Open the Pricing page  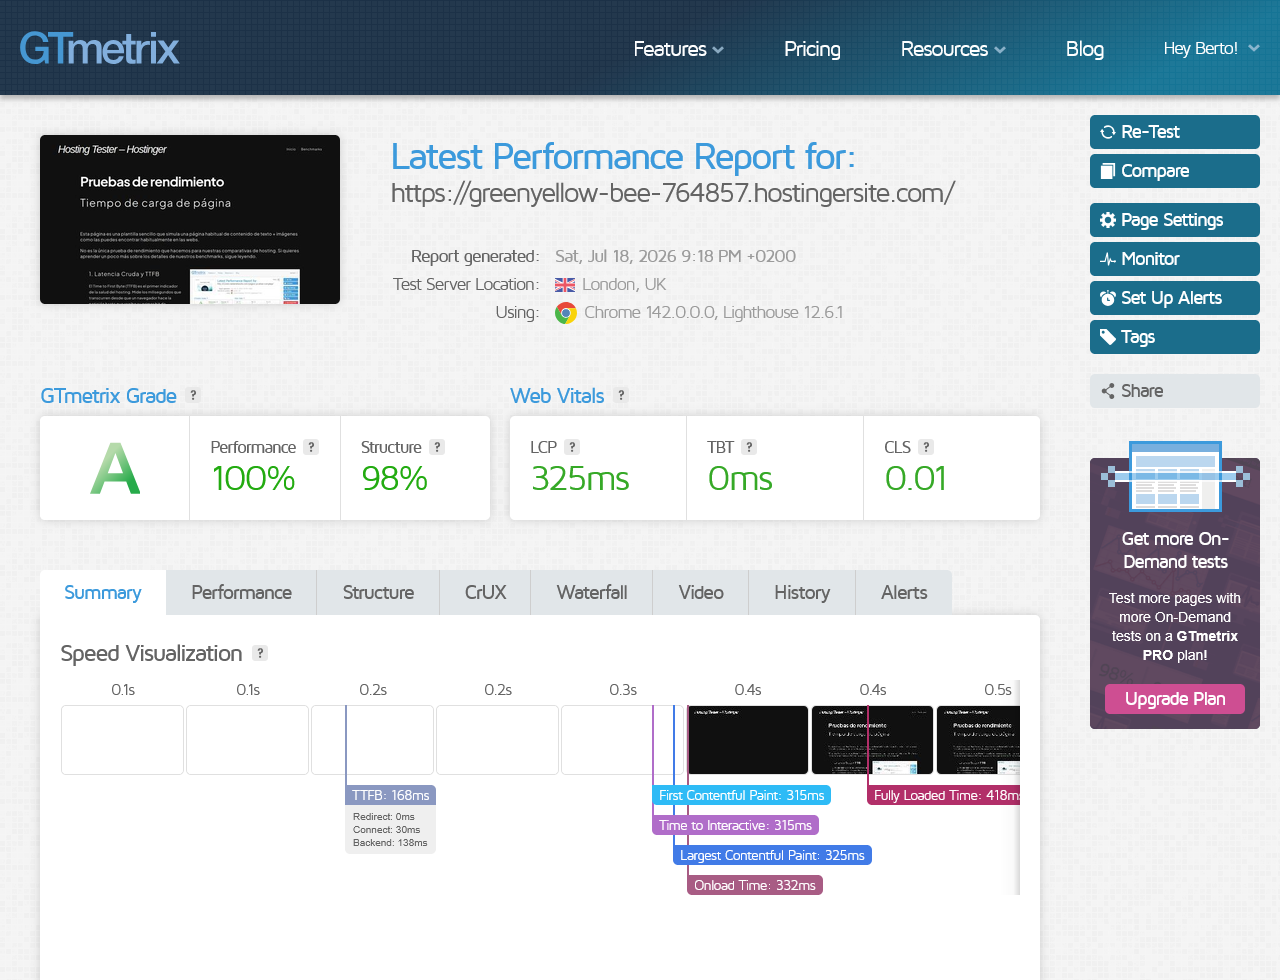[x=812, y=49]
